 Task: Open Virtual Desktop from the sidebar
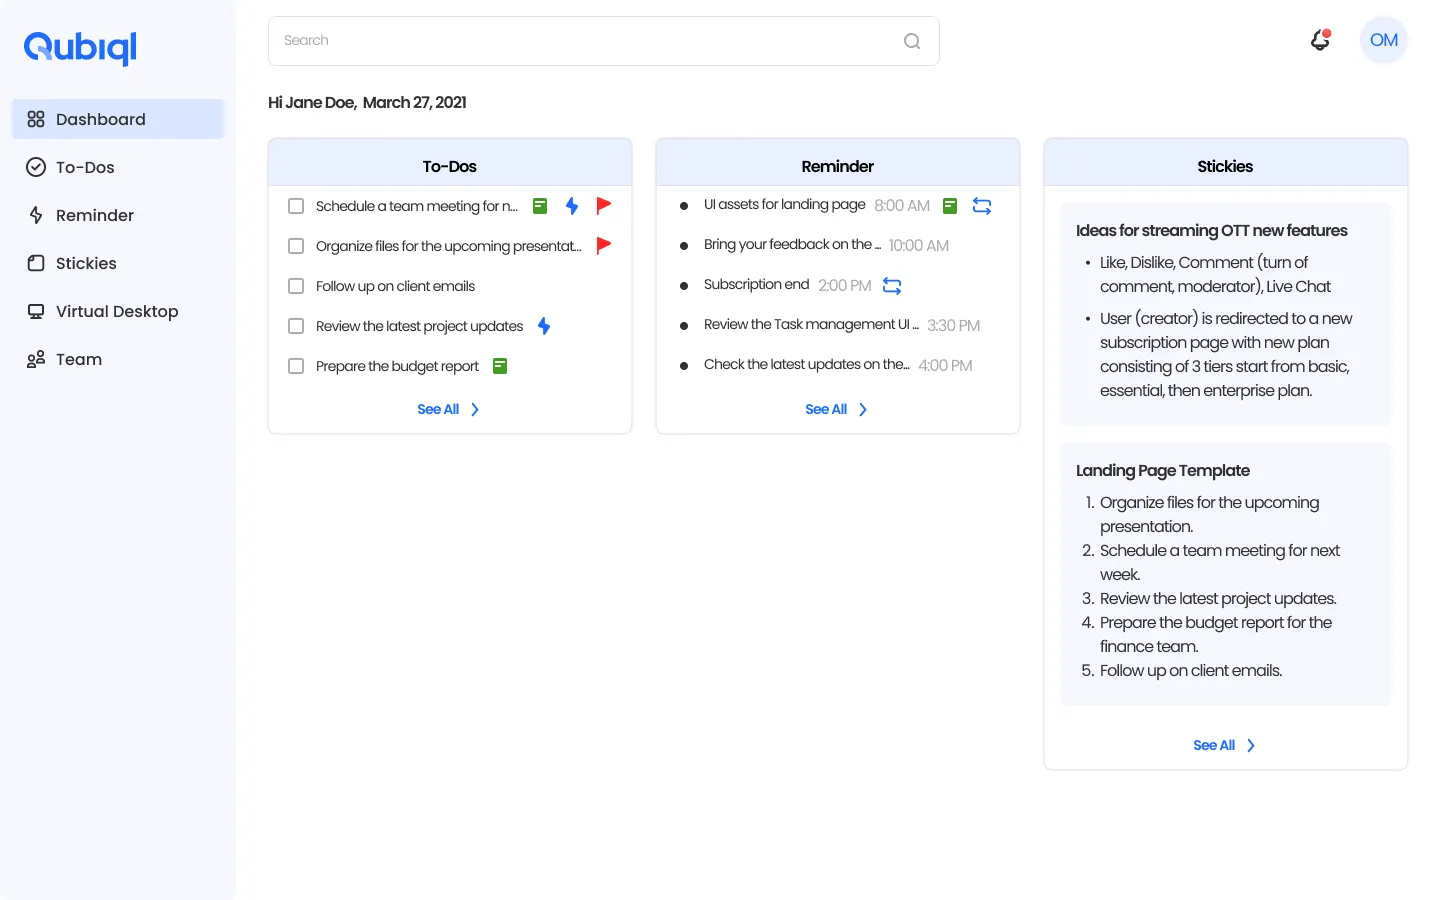click(x=116, y=311)
